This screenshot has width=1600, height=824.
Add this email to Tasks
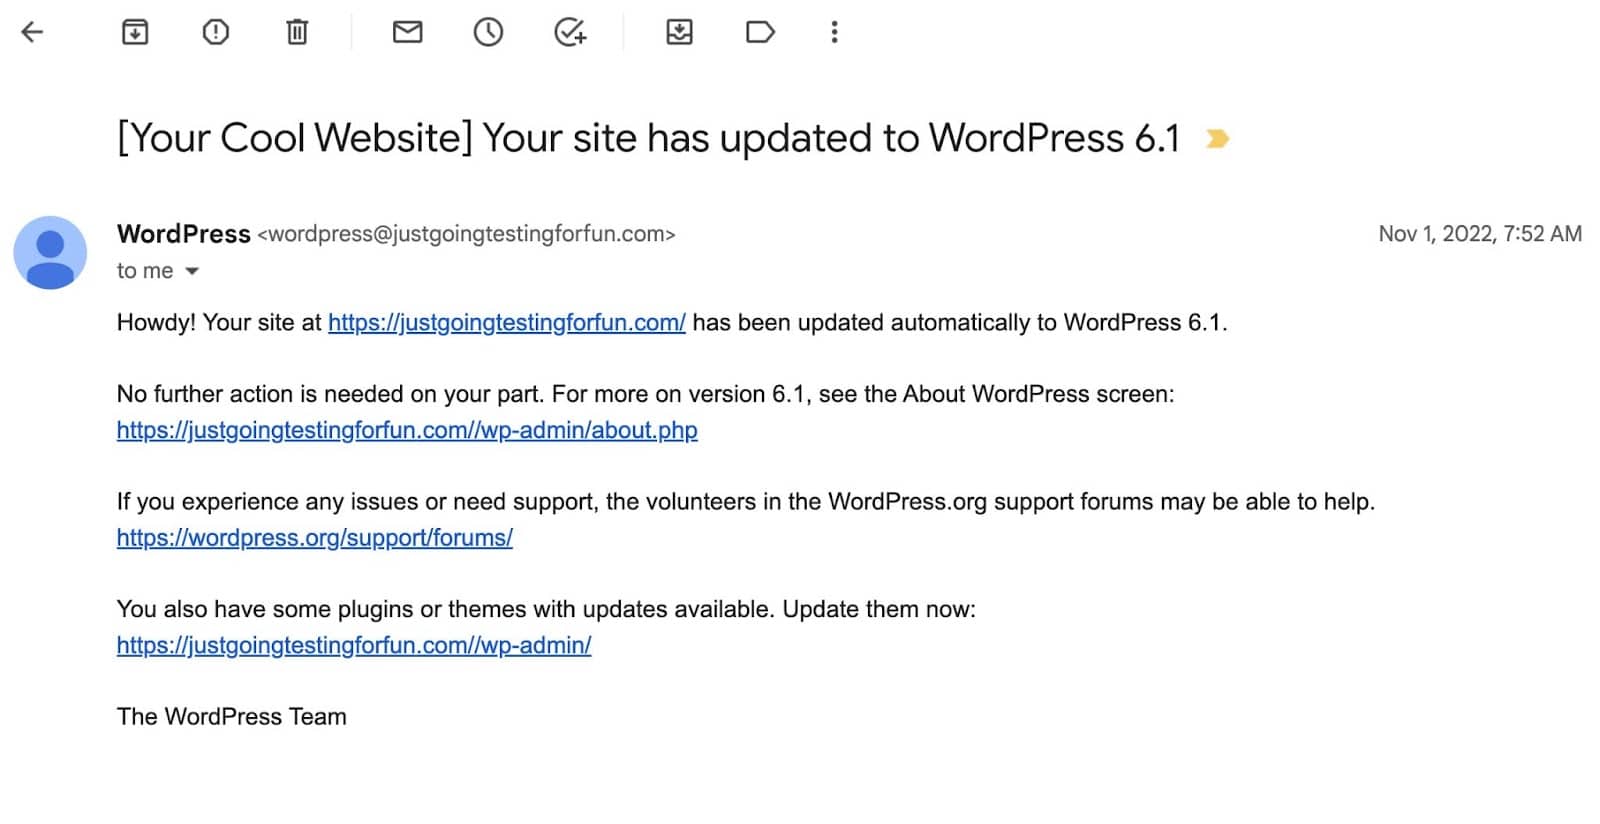click(x=570, y=32)
